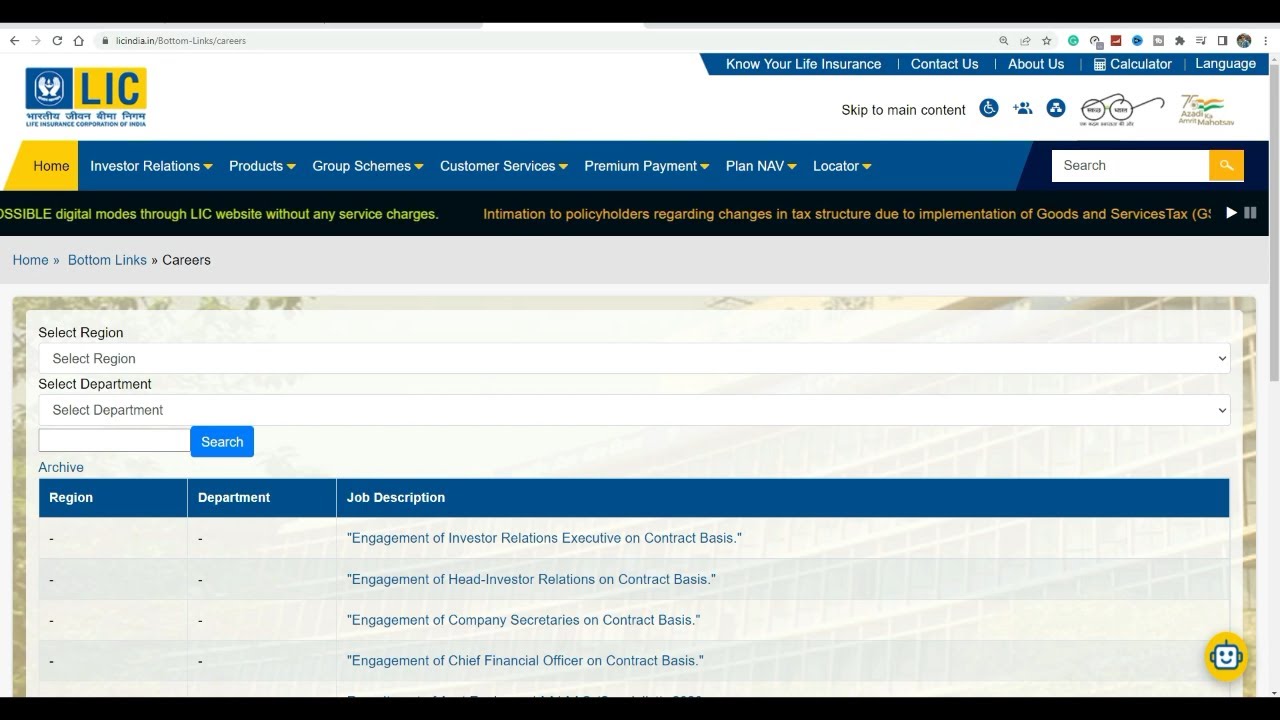Open the Archive link
Image resolution: width=1280 pixels, height=720 pixels.
tap(61, 467)
